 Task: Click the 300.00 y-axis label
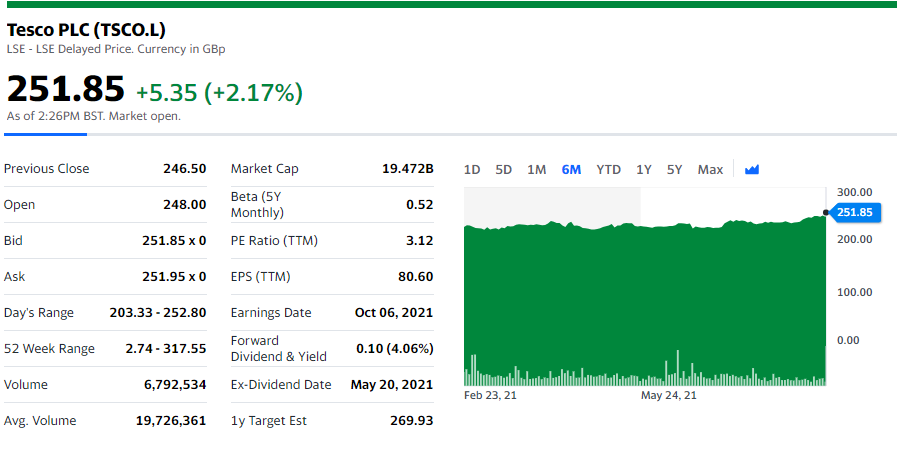[x=855, y=192]
